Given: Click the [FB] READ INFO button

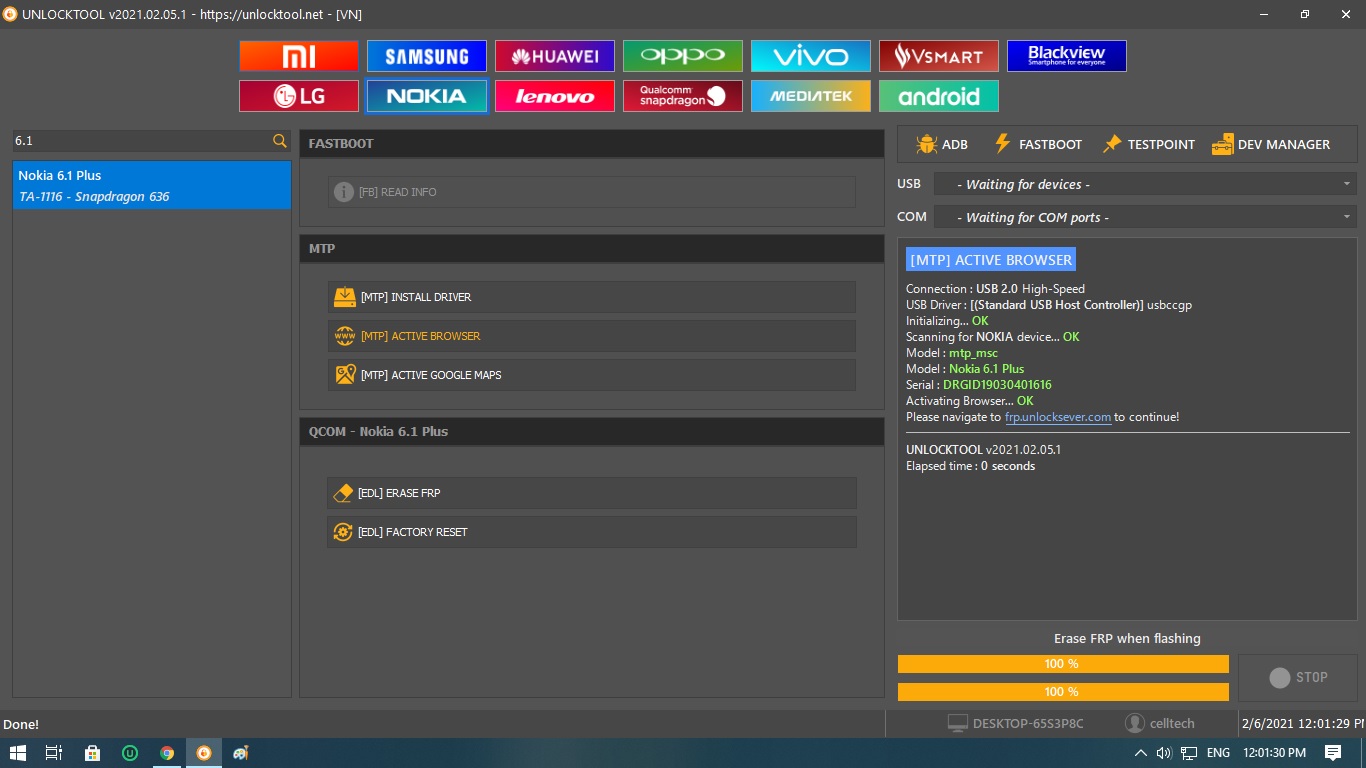Looking at the screenshot, I should click(592, 192).
